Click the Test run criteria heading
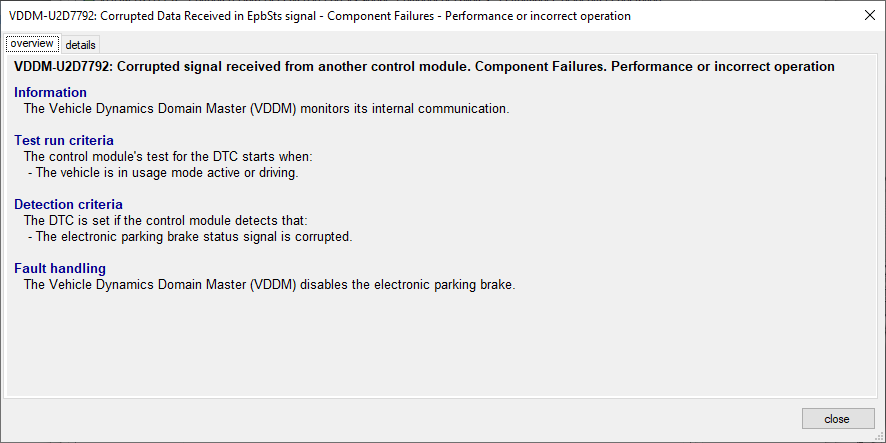 coord(64,140)
